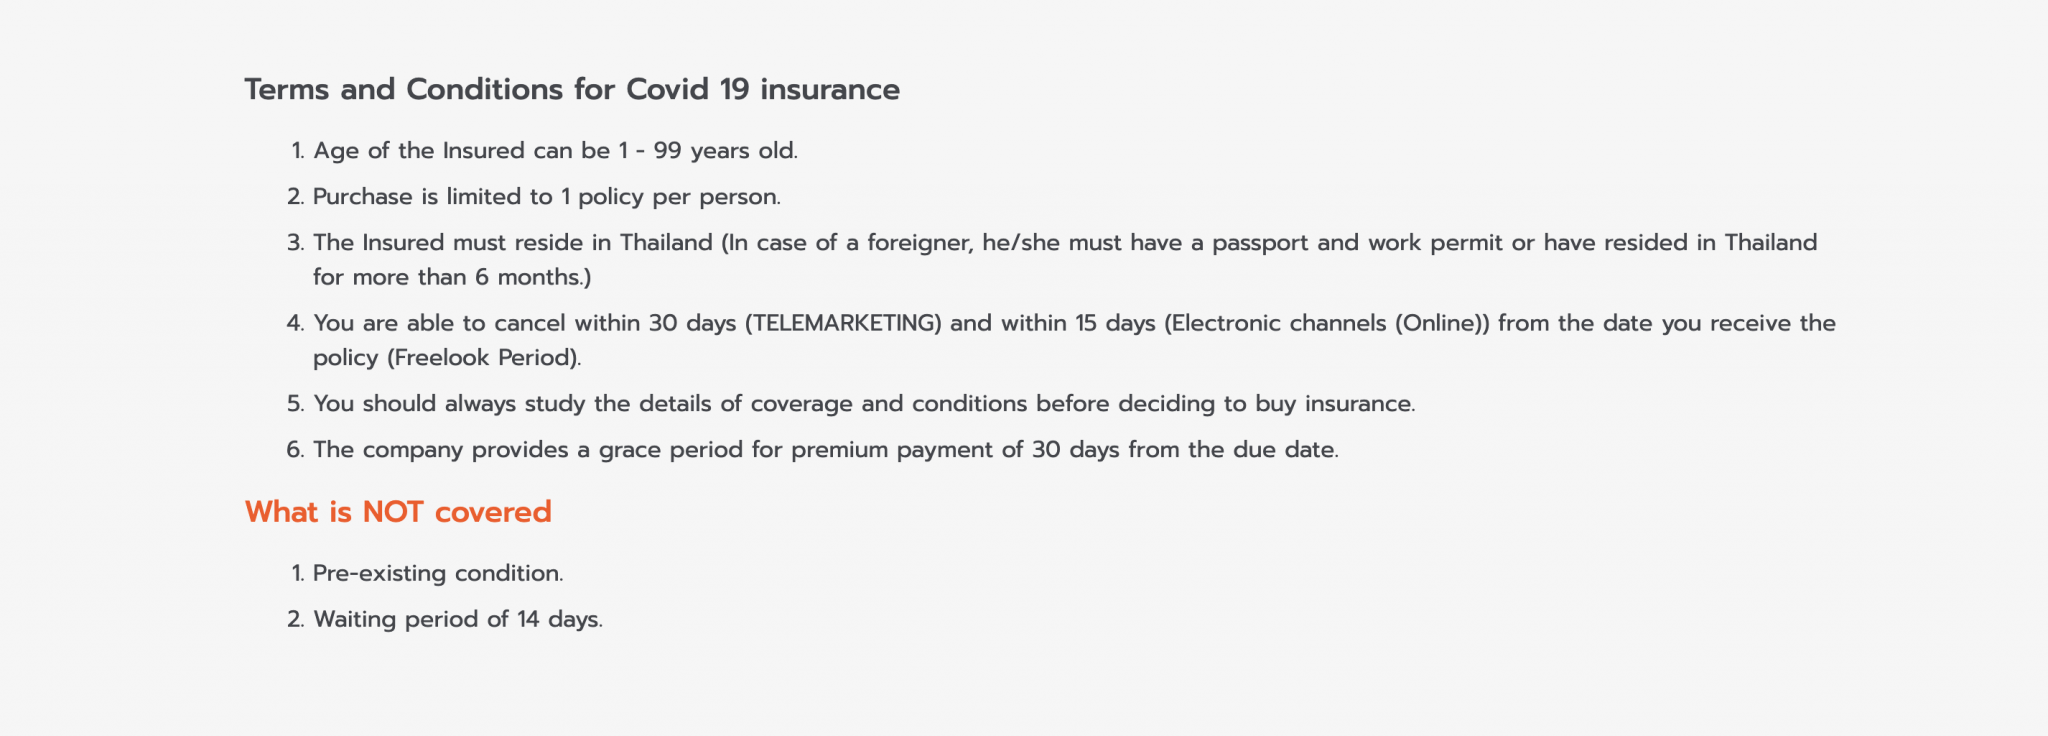Click list number 6 before grace period item
The height and width of the screenshot is (736, 2048).
point(294,450)
